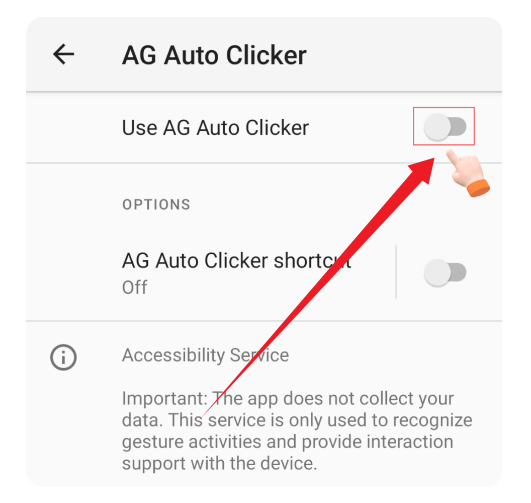
Task: Tap the white knob of the shortcut switch
Action: (x=437, y=273)
